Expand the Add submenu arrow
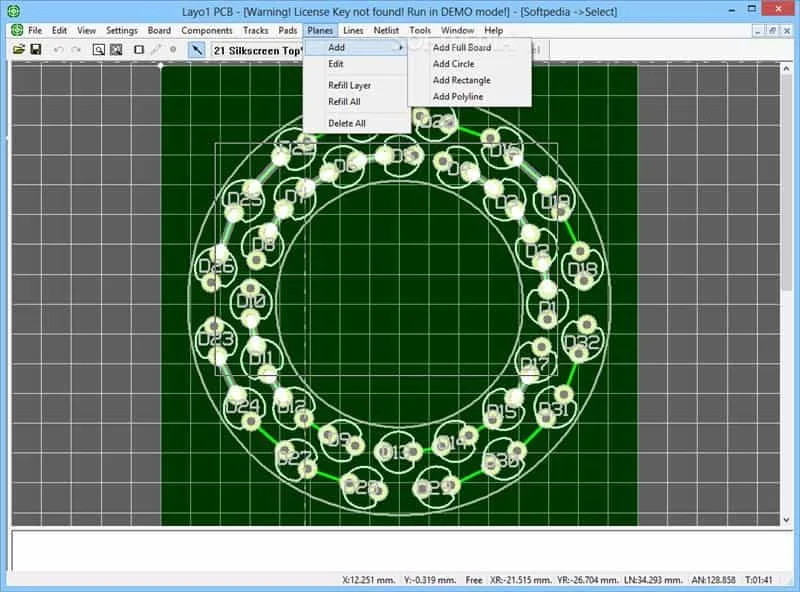This screenshot has width=800, height=592. click(401, 47)
